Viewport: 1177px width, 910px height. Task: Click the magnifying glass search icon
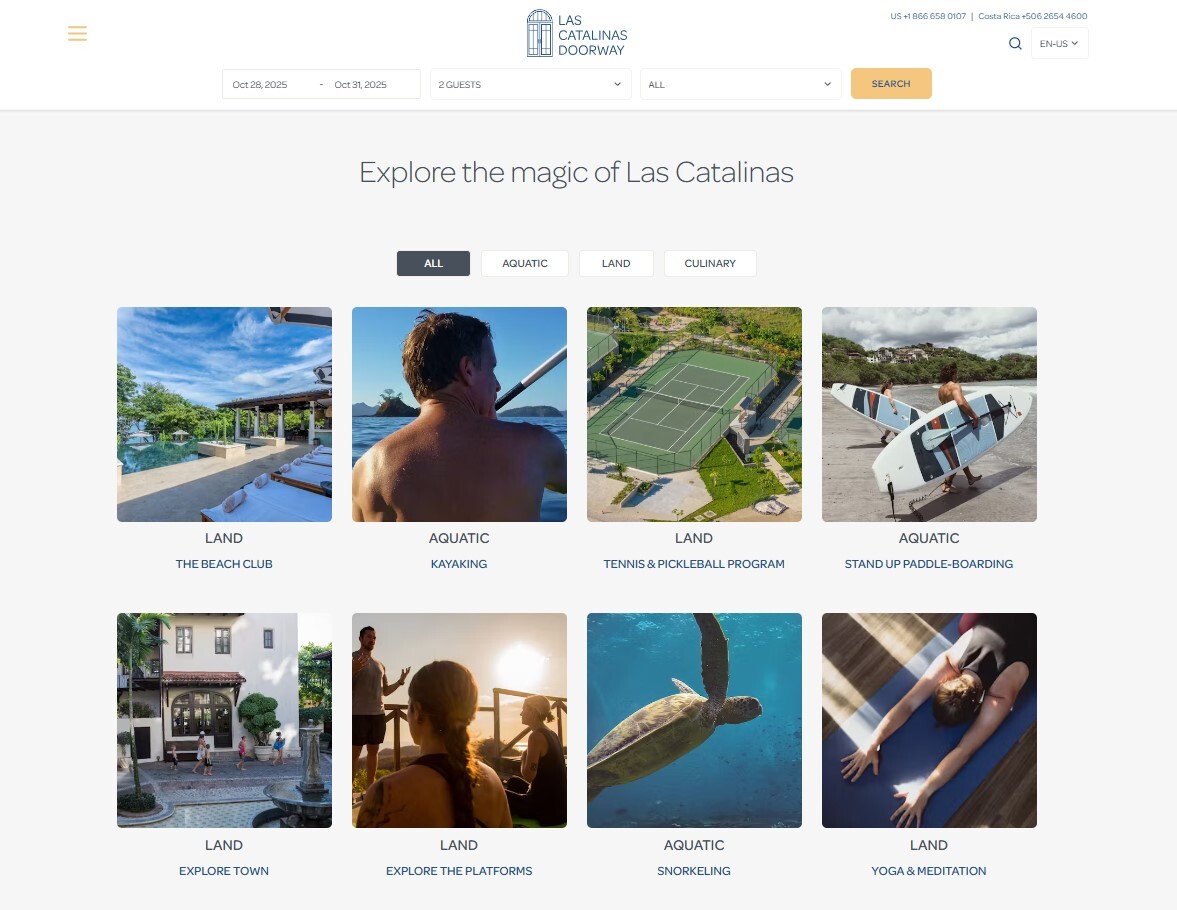[x=1015, y=44]
